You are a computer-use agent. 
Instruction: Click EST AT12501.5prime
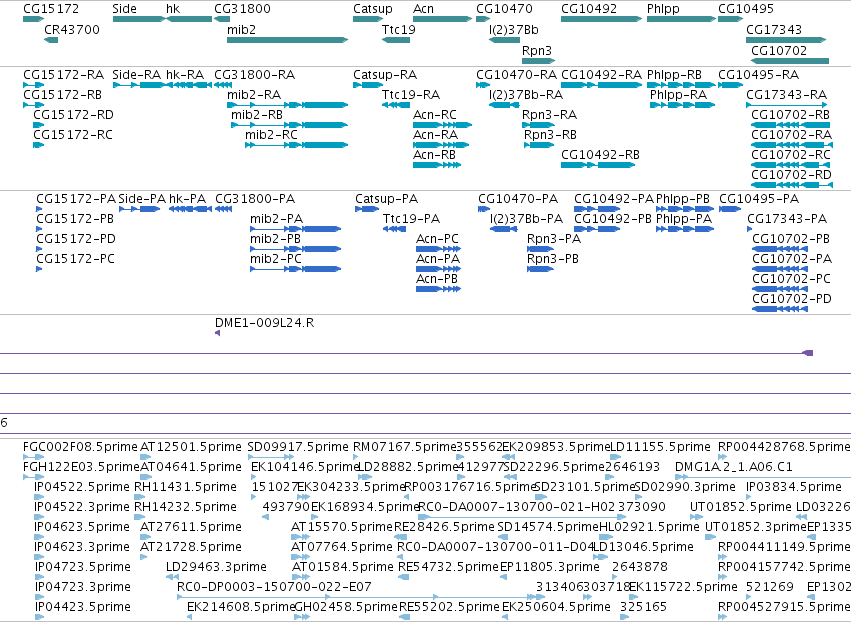pos(190,447)
